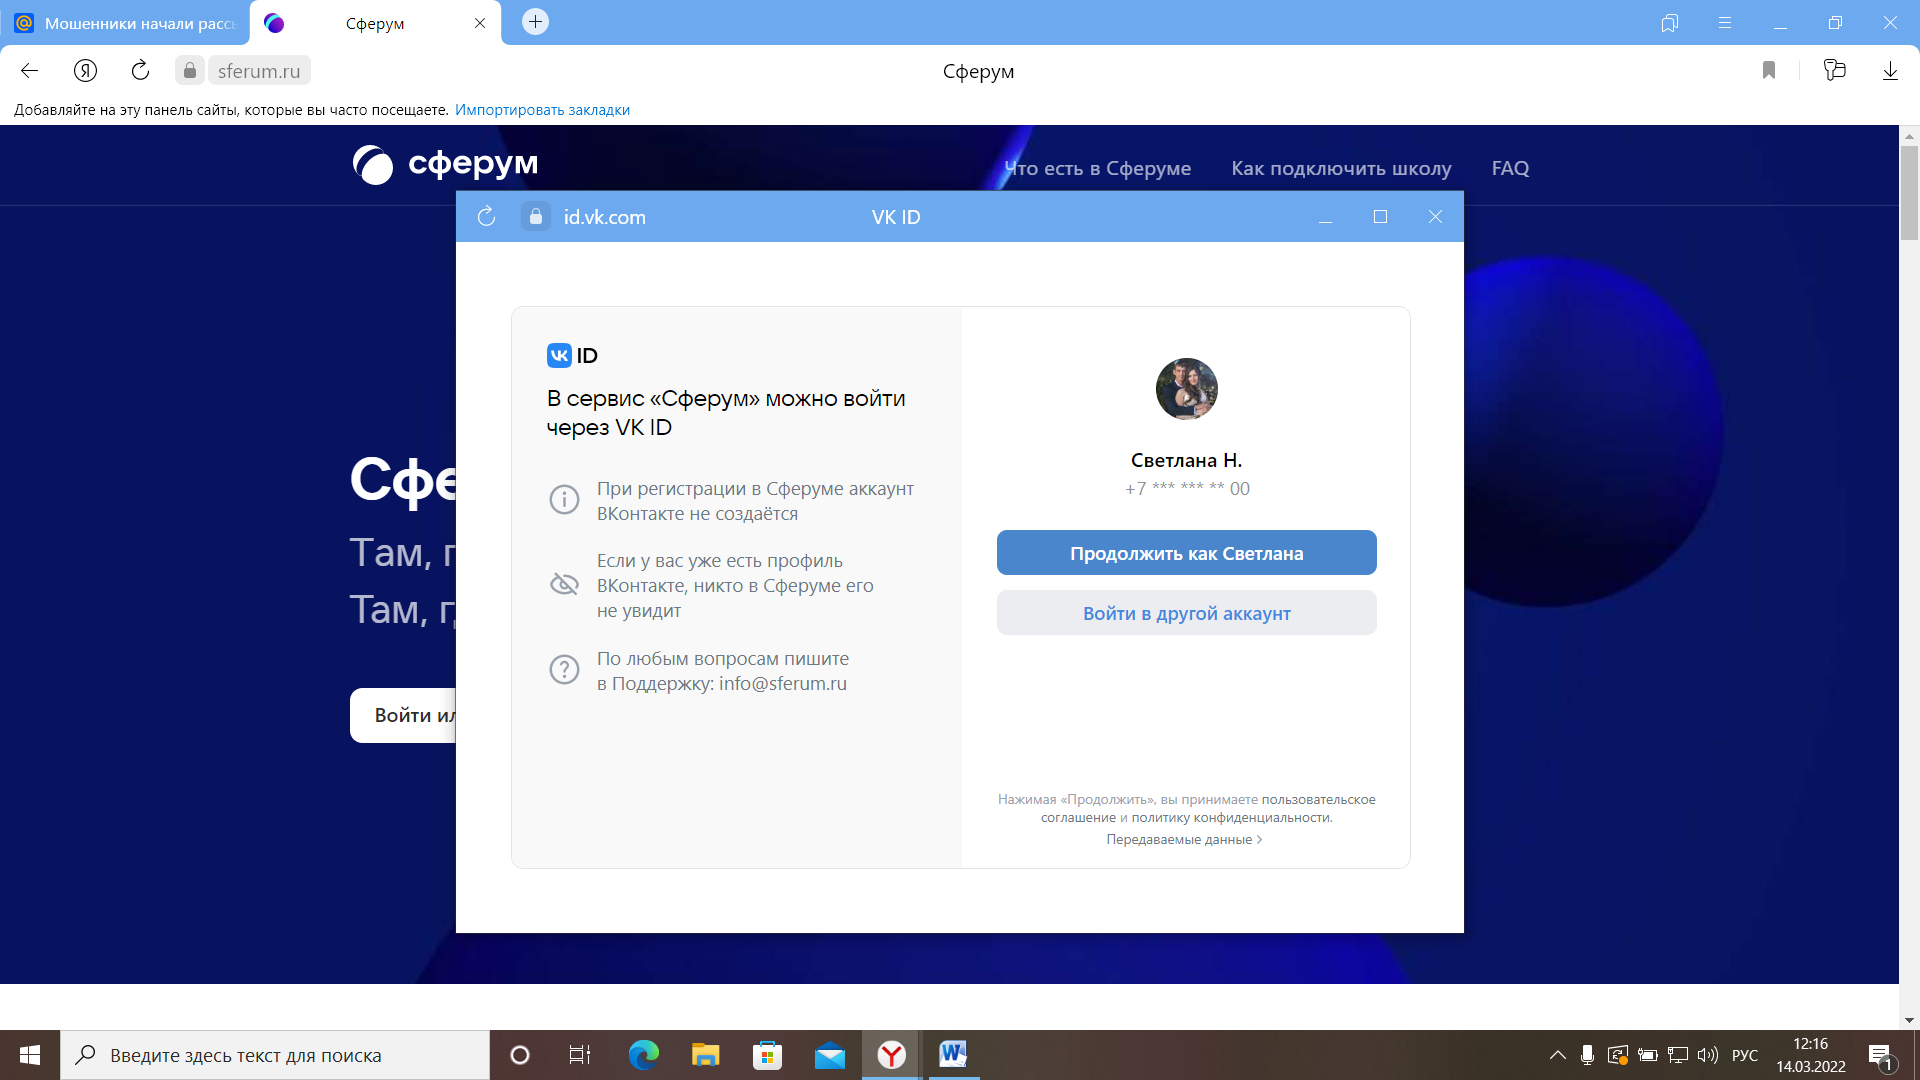Screen dimensions: 1920x1080
Task: Open new tab with plus button
Action: 535,22
